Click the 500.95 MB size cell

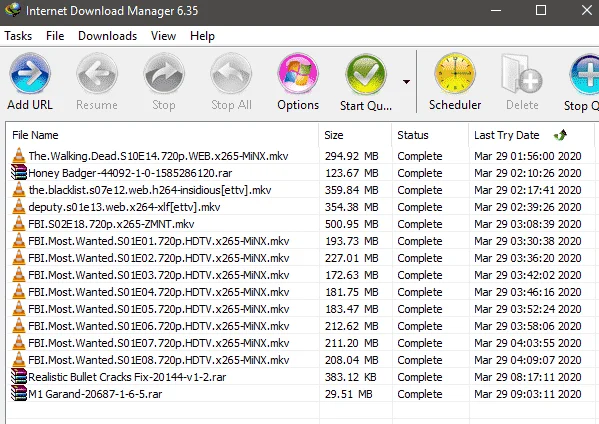pyautogui.click(x=351, y=224)
